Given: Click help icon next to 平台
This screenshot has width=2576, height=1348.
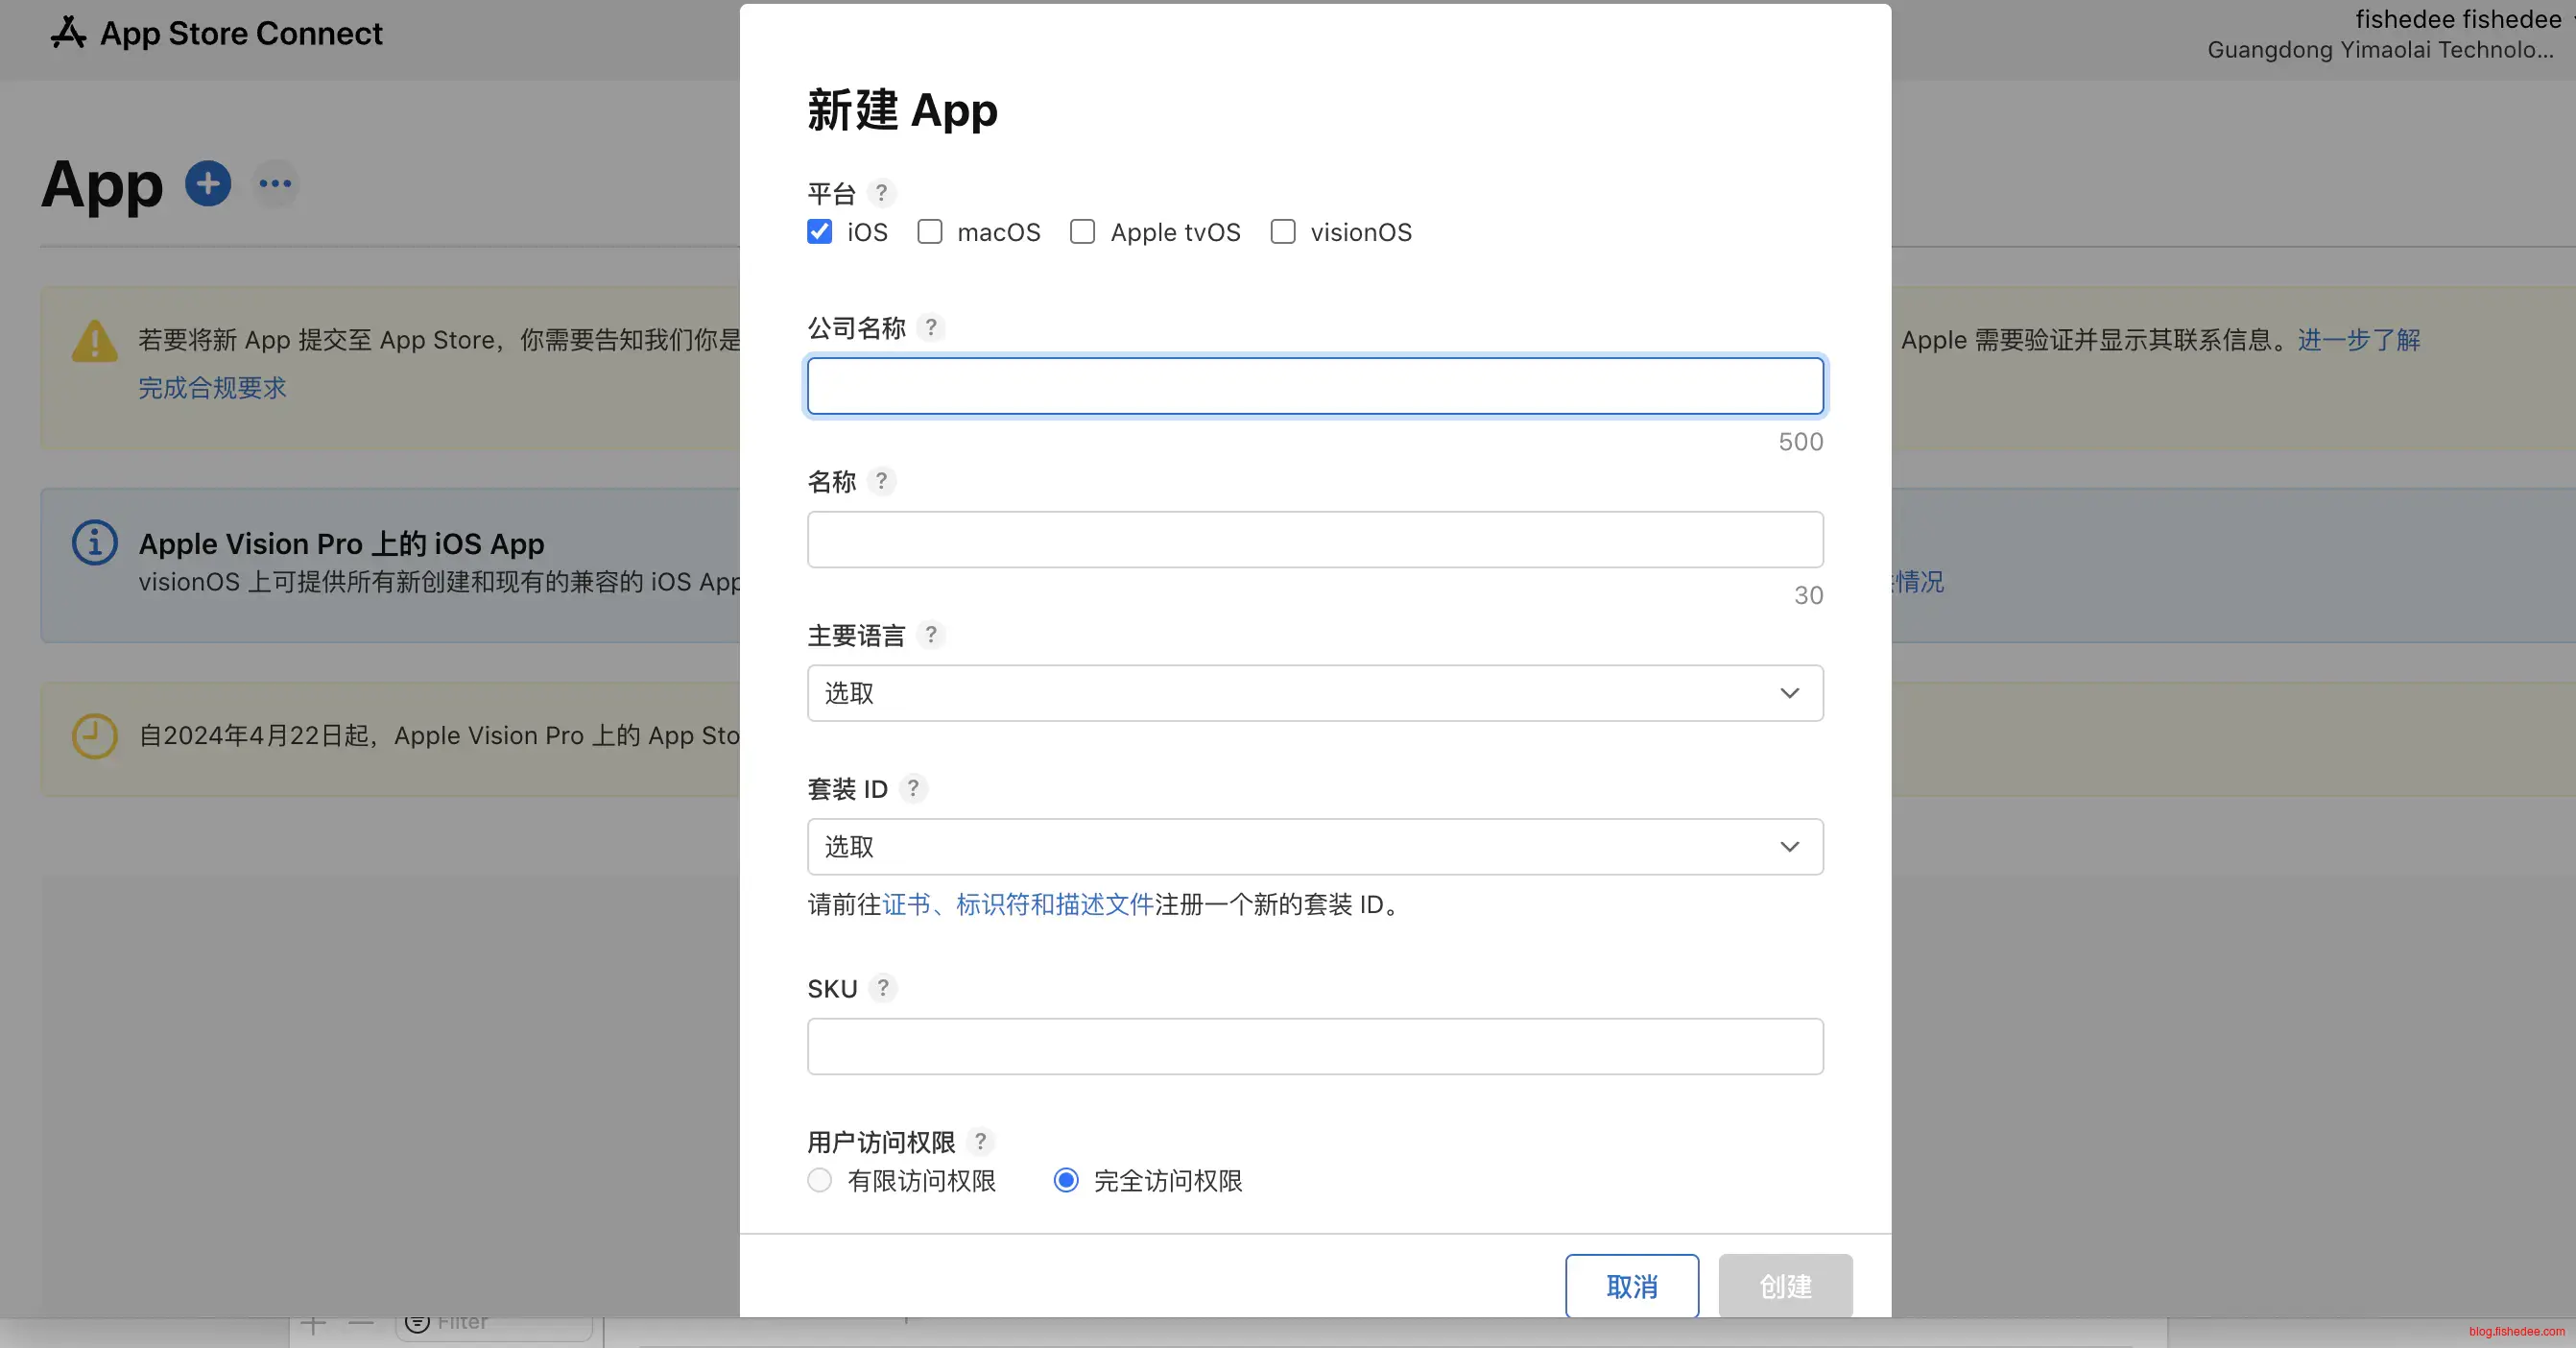Looking at the screenshot, I should pyautogui.click(x=881, y=192).
